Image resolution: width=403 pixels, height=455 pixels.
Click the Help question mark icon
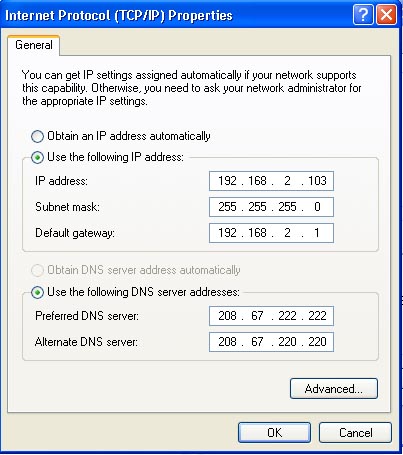tap(363, 15)
